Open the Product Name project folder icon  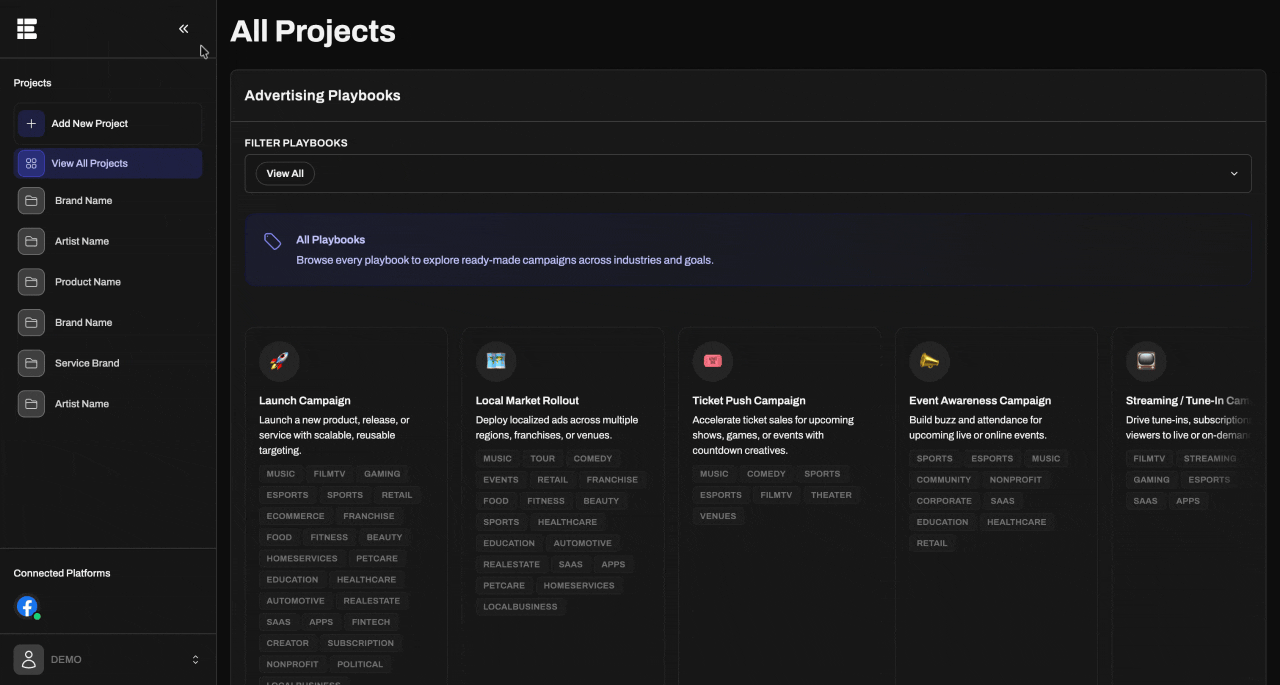coord(31,282)
